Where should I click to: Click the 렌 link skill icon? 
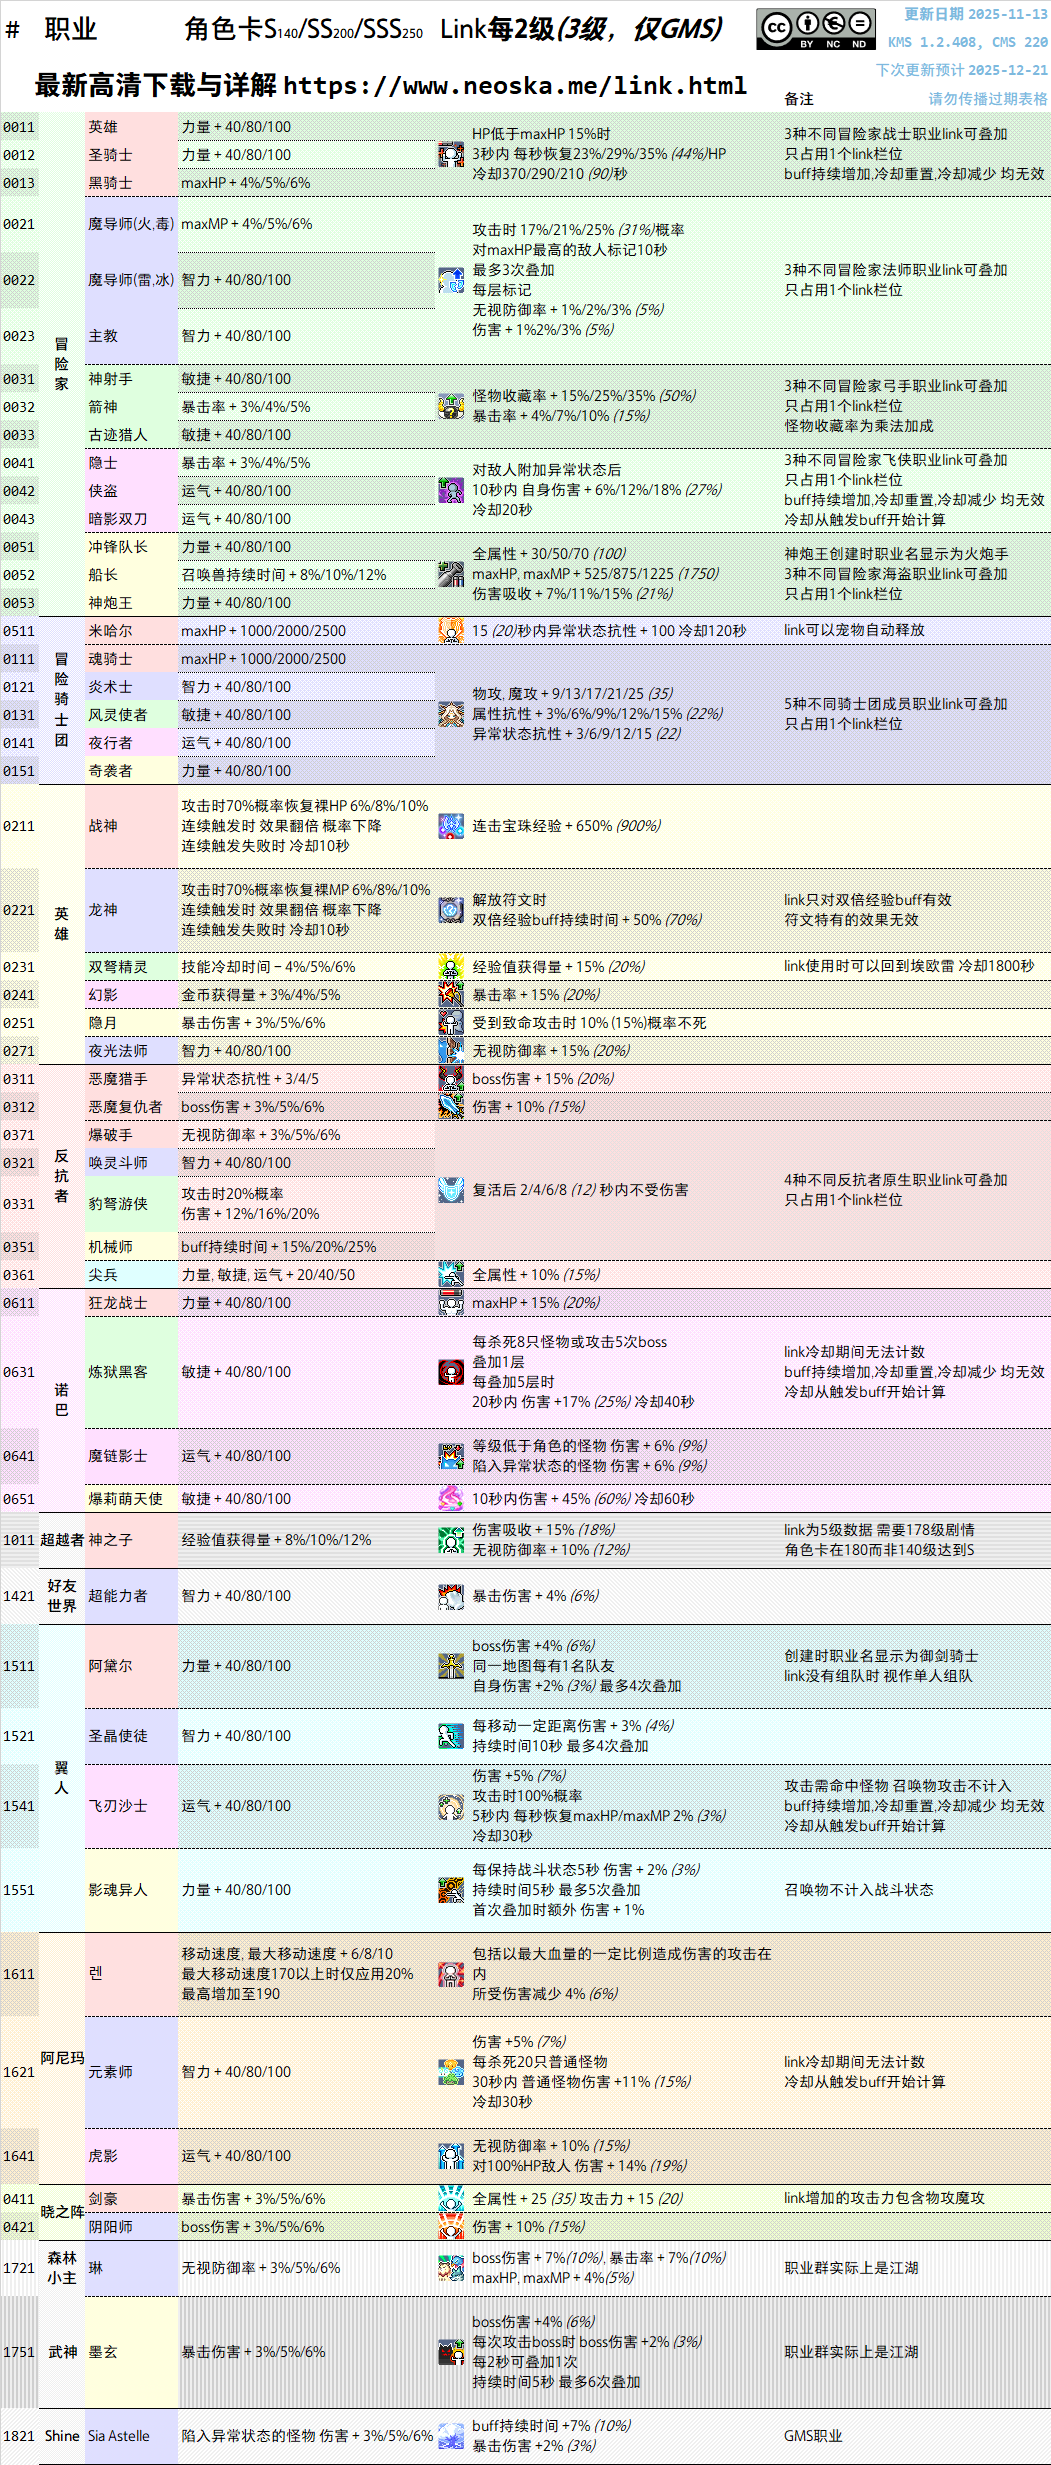tap(451, 1974)
